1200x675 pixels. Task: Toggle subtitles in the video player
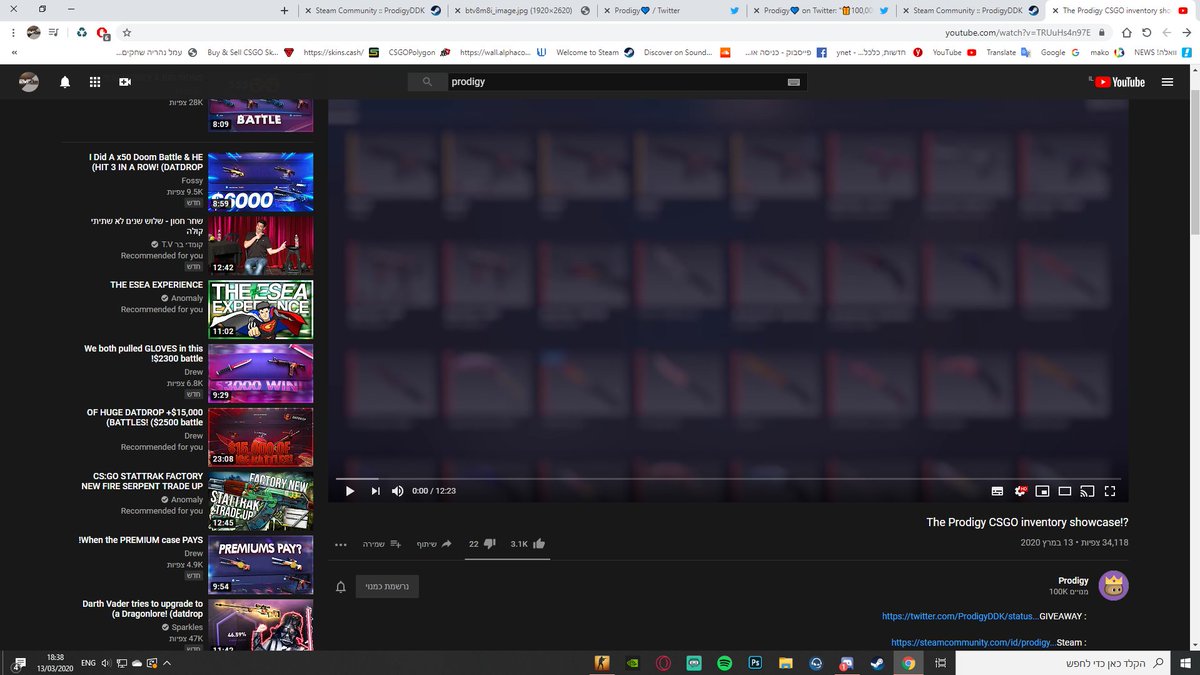pos(997,491)
